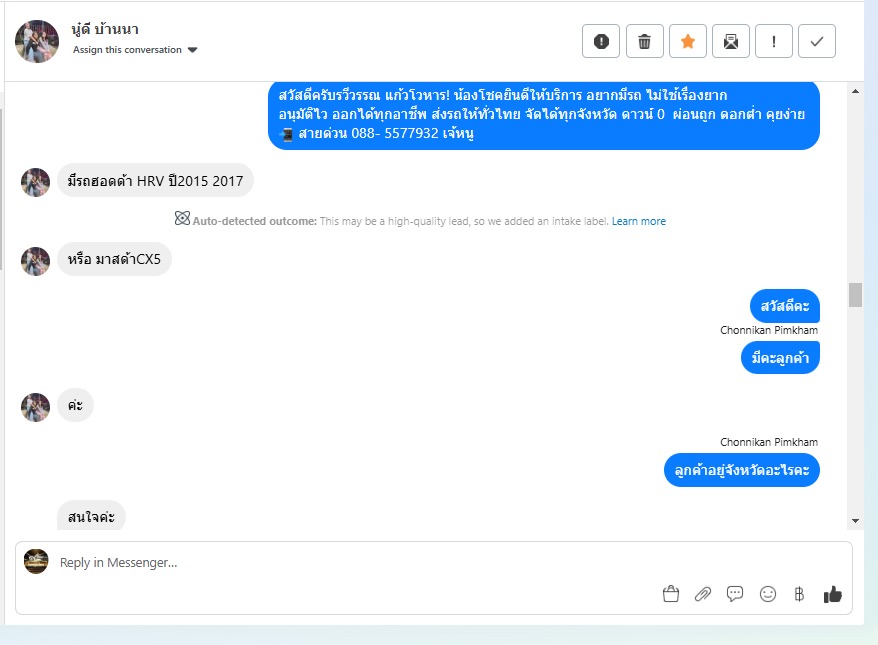The height and width of the screenshot is (645, 878).
Task: Open saved replies speech bubble icon
Action: (x=735, y=594)
